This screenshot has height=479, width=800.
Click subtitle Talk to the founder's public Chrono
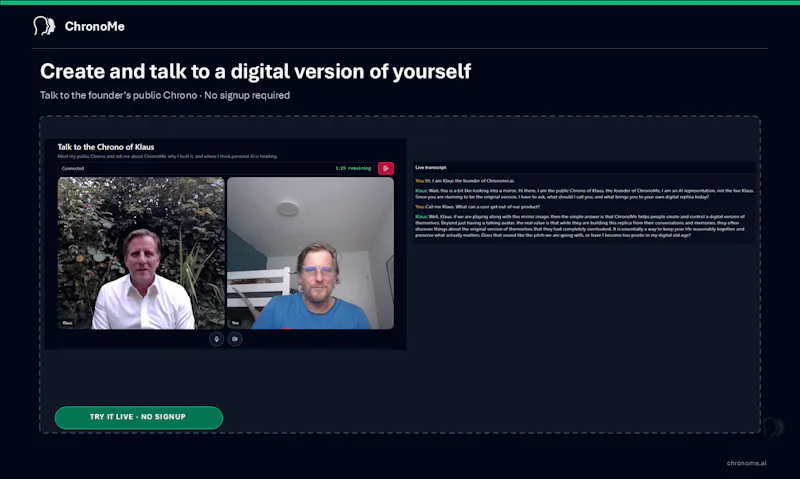(165, 95)
